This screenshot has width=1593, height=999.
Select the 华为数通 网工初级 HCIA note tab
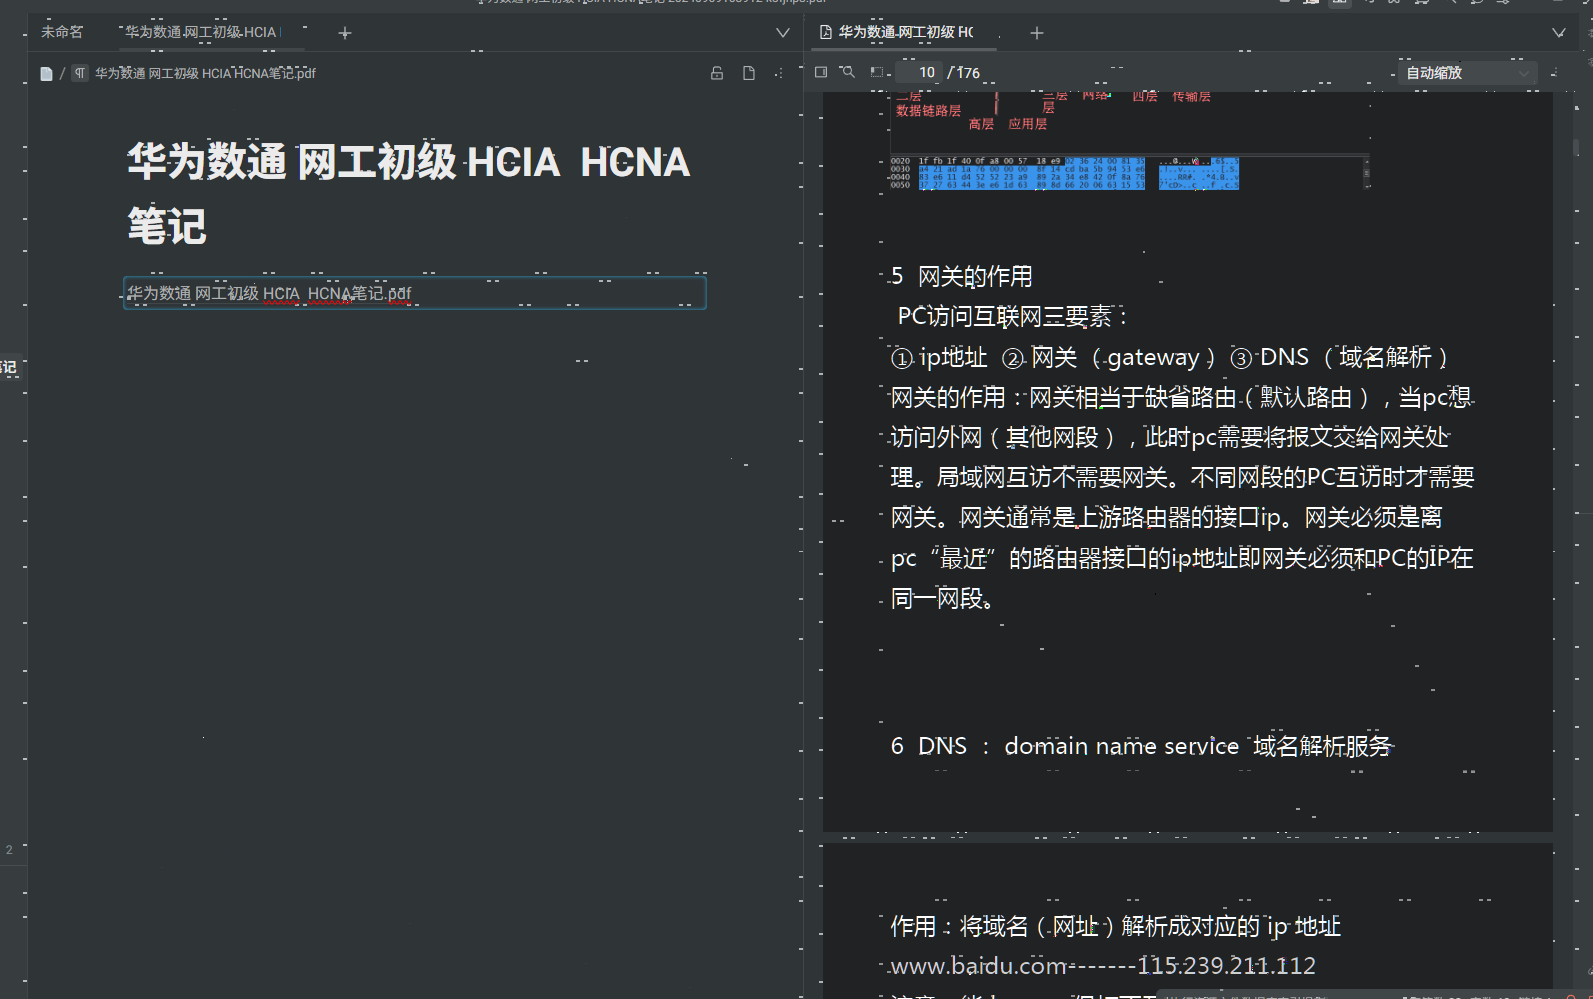point(202,32)
